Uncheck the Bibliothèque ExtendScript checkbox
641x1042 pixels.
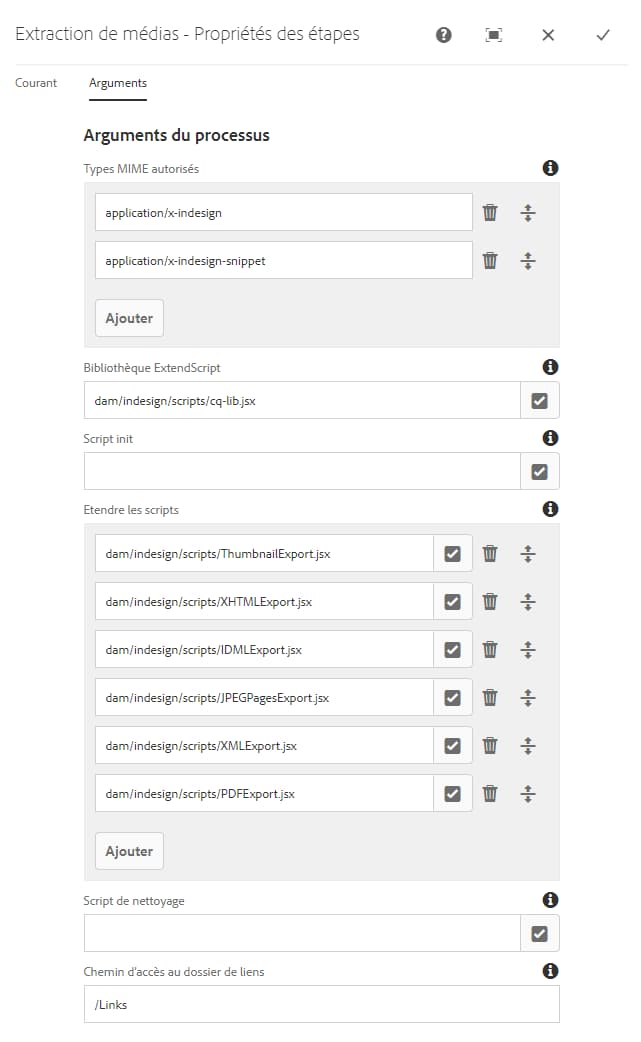coord(541,399)
